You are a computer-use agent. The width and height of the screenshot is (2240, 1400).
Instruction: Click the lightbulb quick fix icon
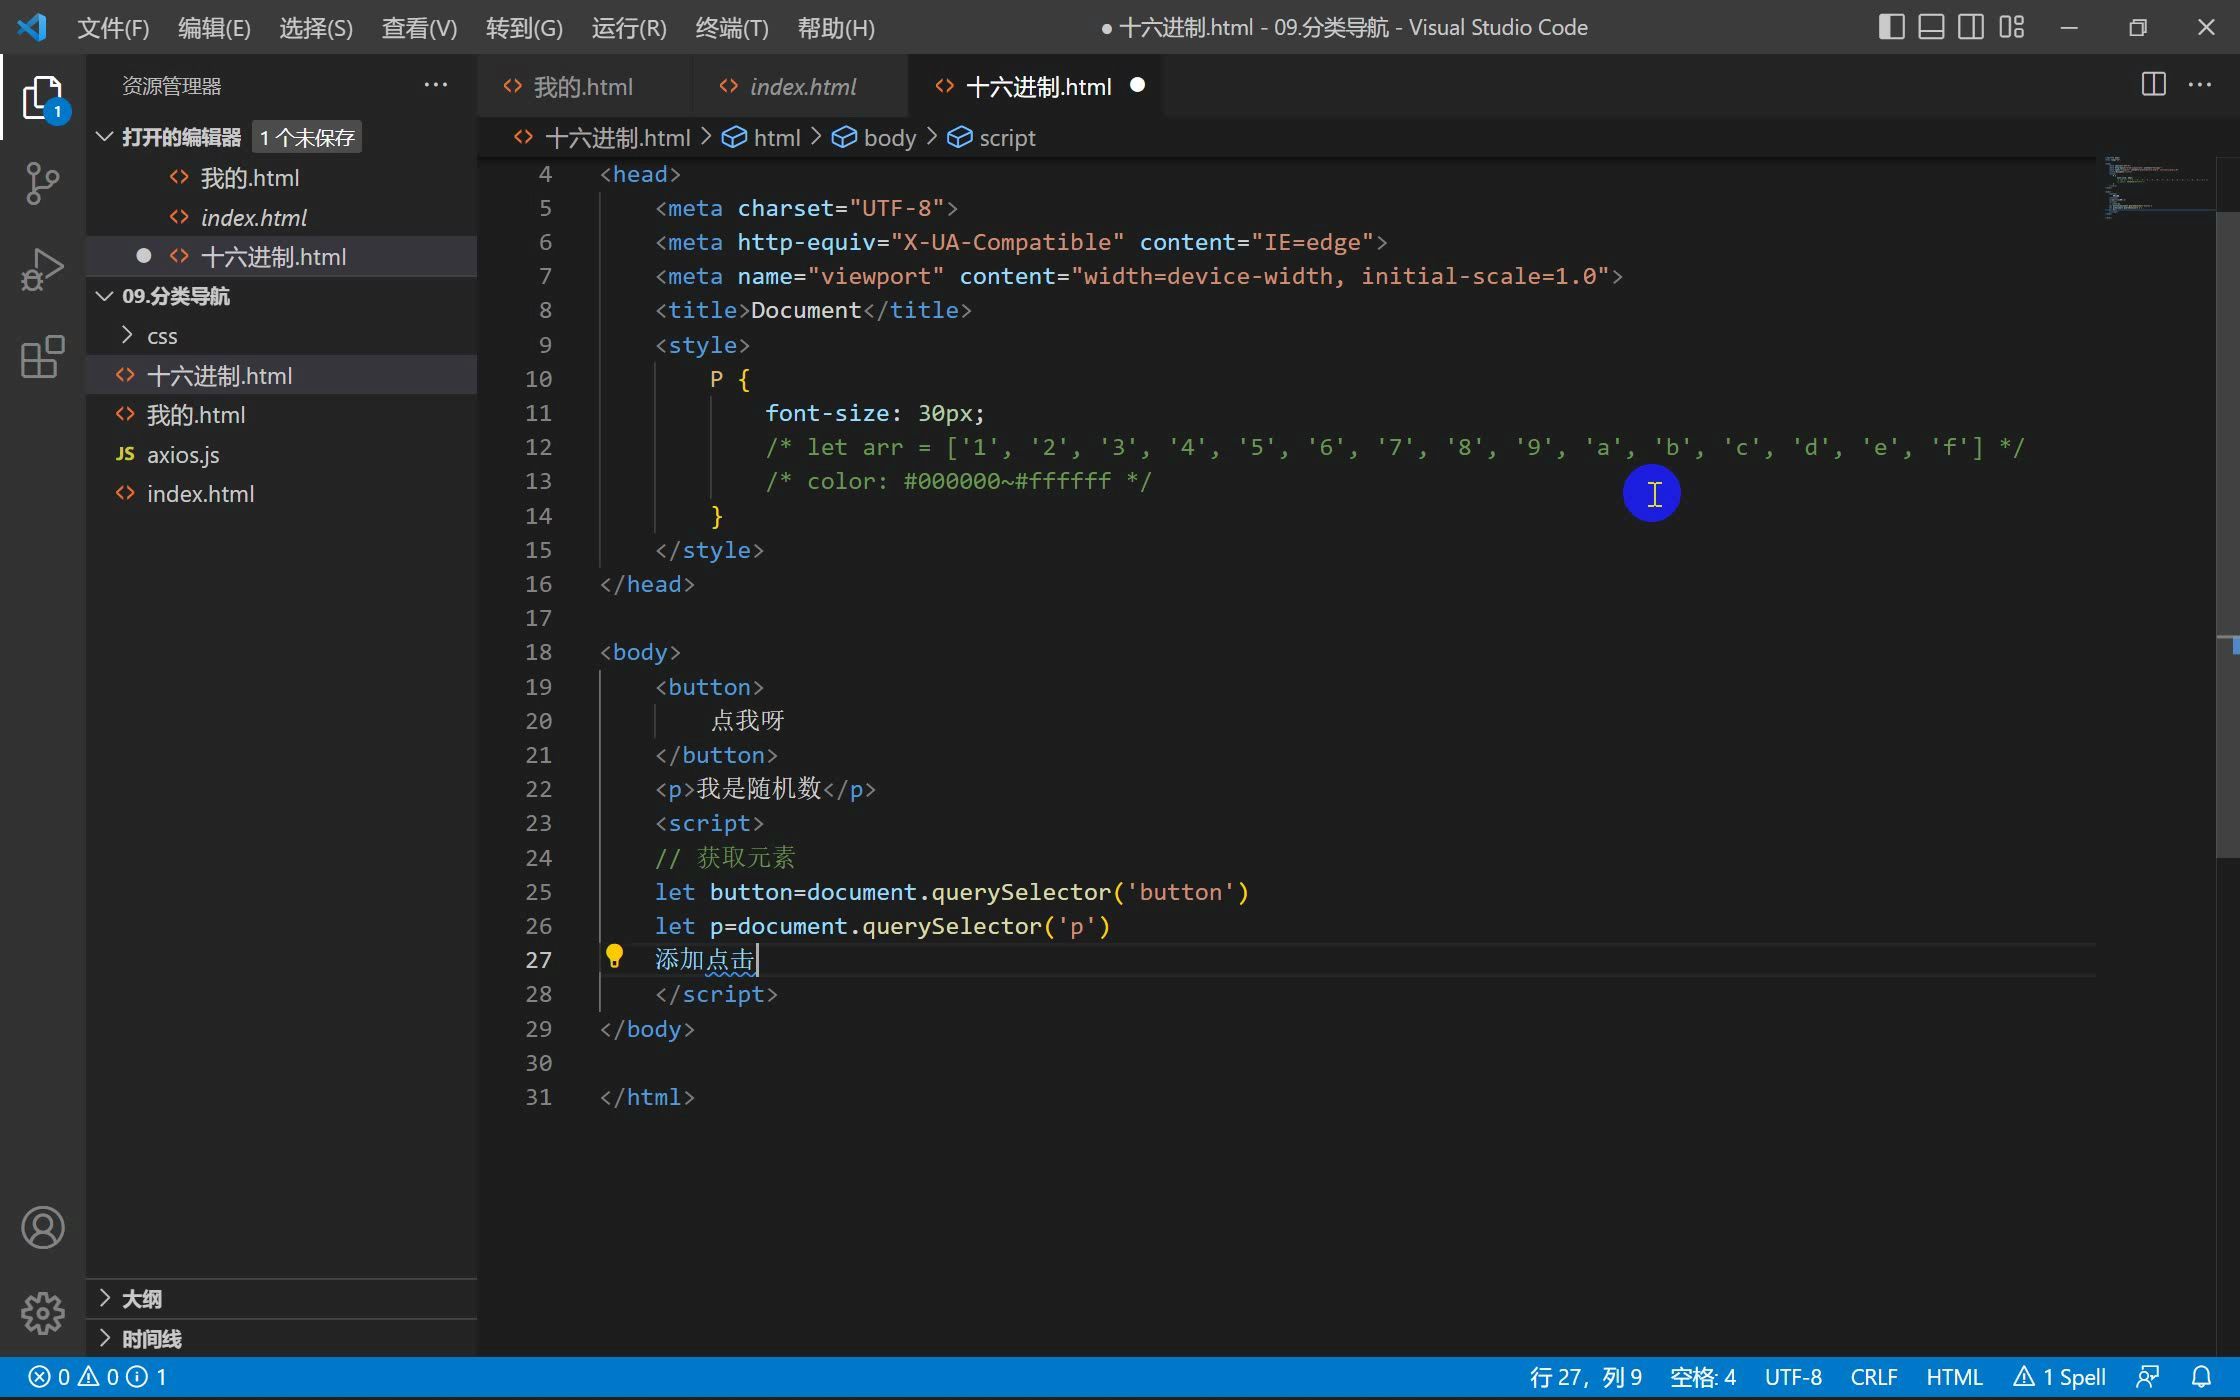[614, 958]
